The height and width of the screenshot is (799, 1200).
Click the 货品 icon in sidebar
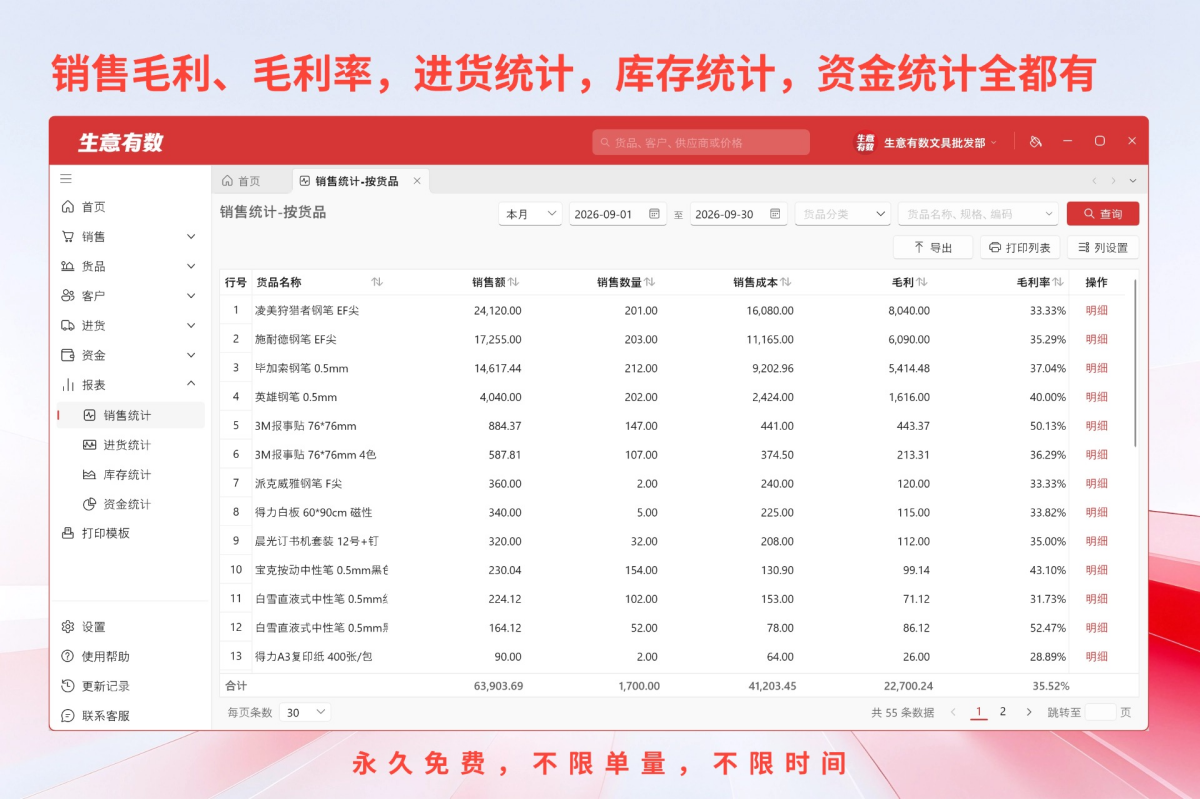68,266
